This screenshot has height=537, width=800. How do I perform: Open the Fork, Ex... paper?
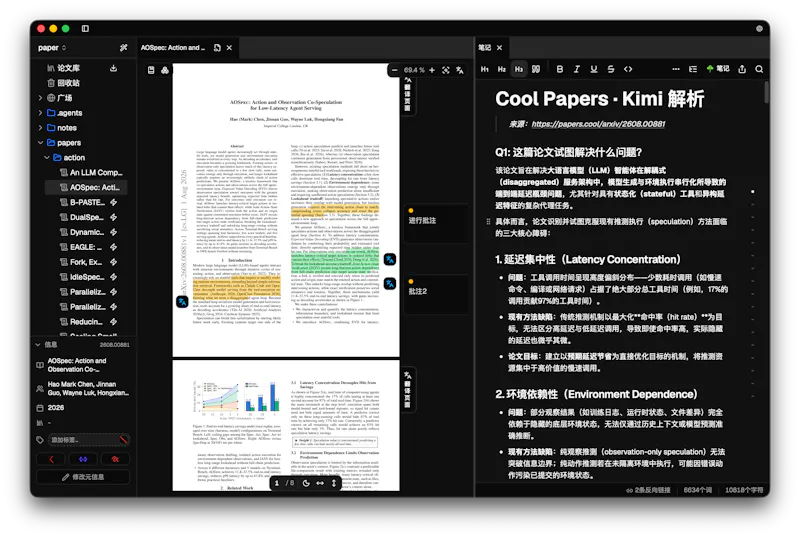[x=82, y=262]
